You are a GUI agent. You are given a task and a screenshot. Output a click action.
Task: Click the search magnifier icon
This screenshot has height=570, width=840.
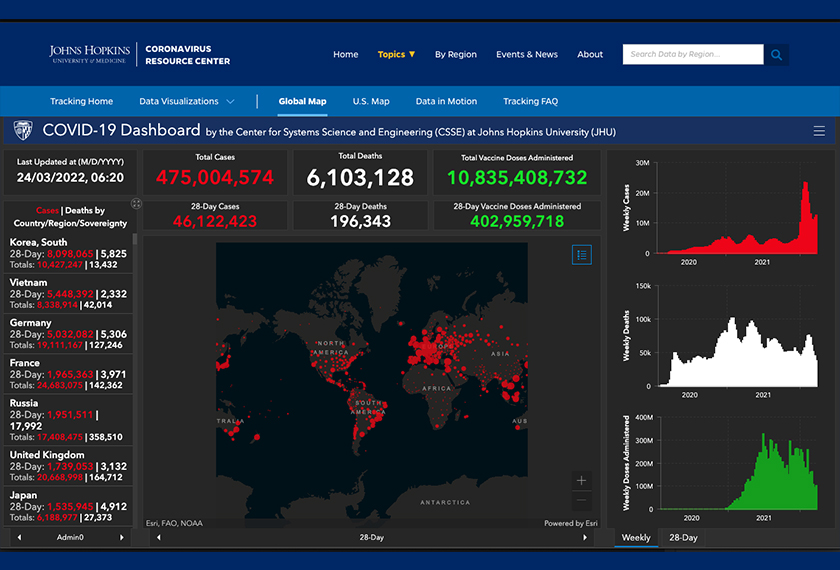[x=776, y=55]
